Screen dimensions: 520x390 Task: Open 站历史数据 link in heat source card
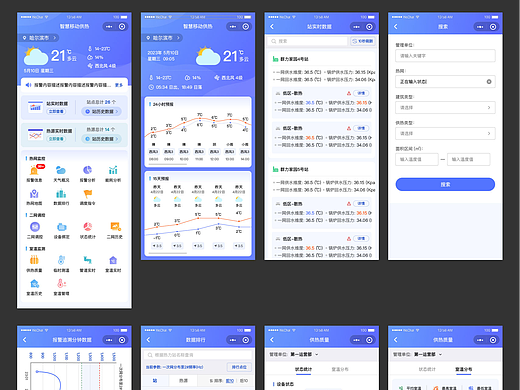pyautogui.click(x=101, y=139)
